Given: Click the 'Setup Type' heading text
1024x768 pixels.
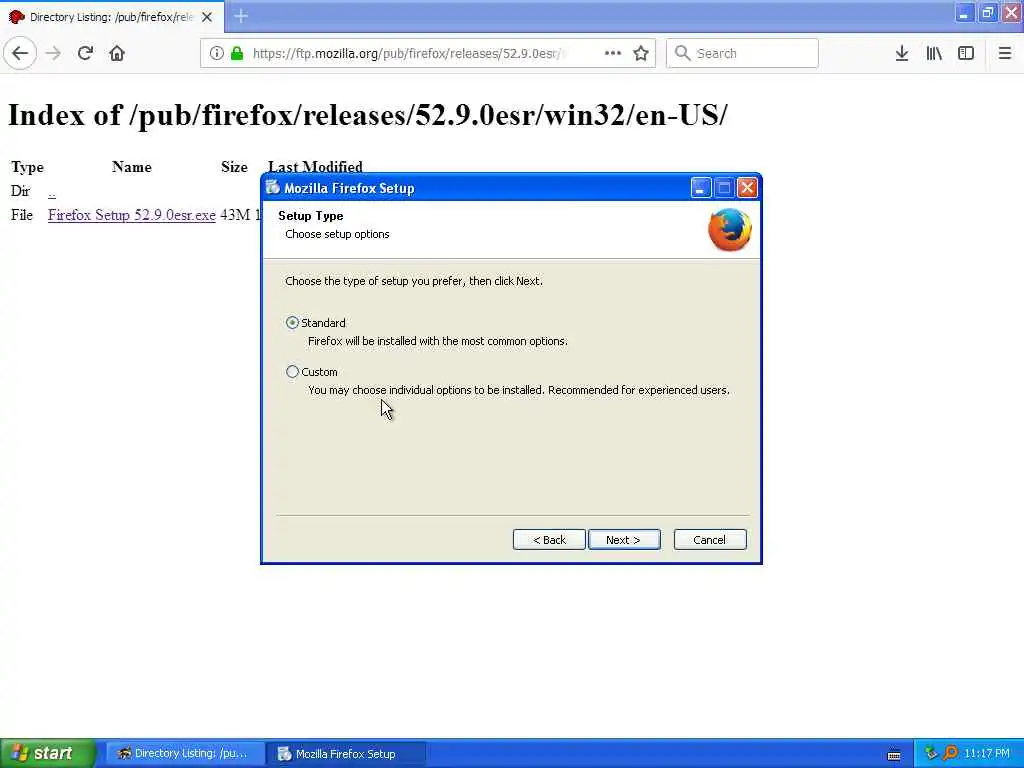Looking at the screenshot, I should click(311, 216).
